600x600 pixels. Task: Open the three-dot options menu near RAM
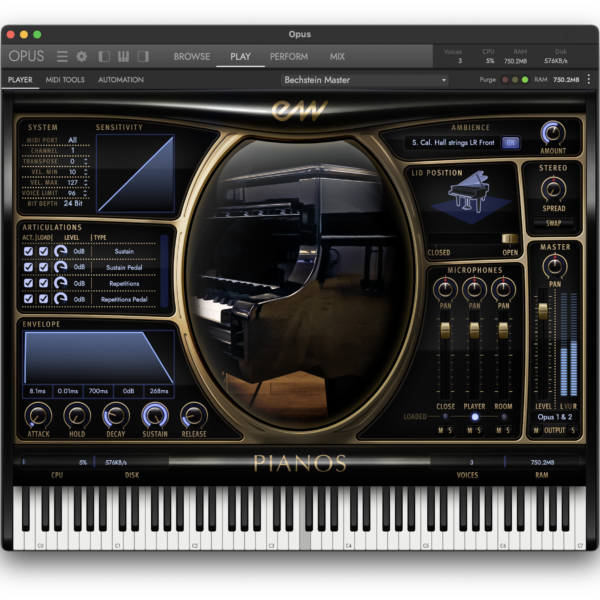click(x=589, y=79)
